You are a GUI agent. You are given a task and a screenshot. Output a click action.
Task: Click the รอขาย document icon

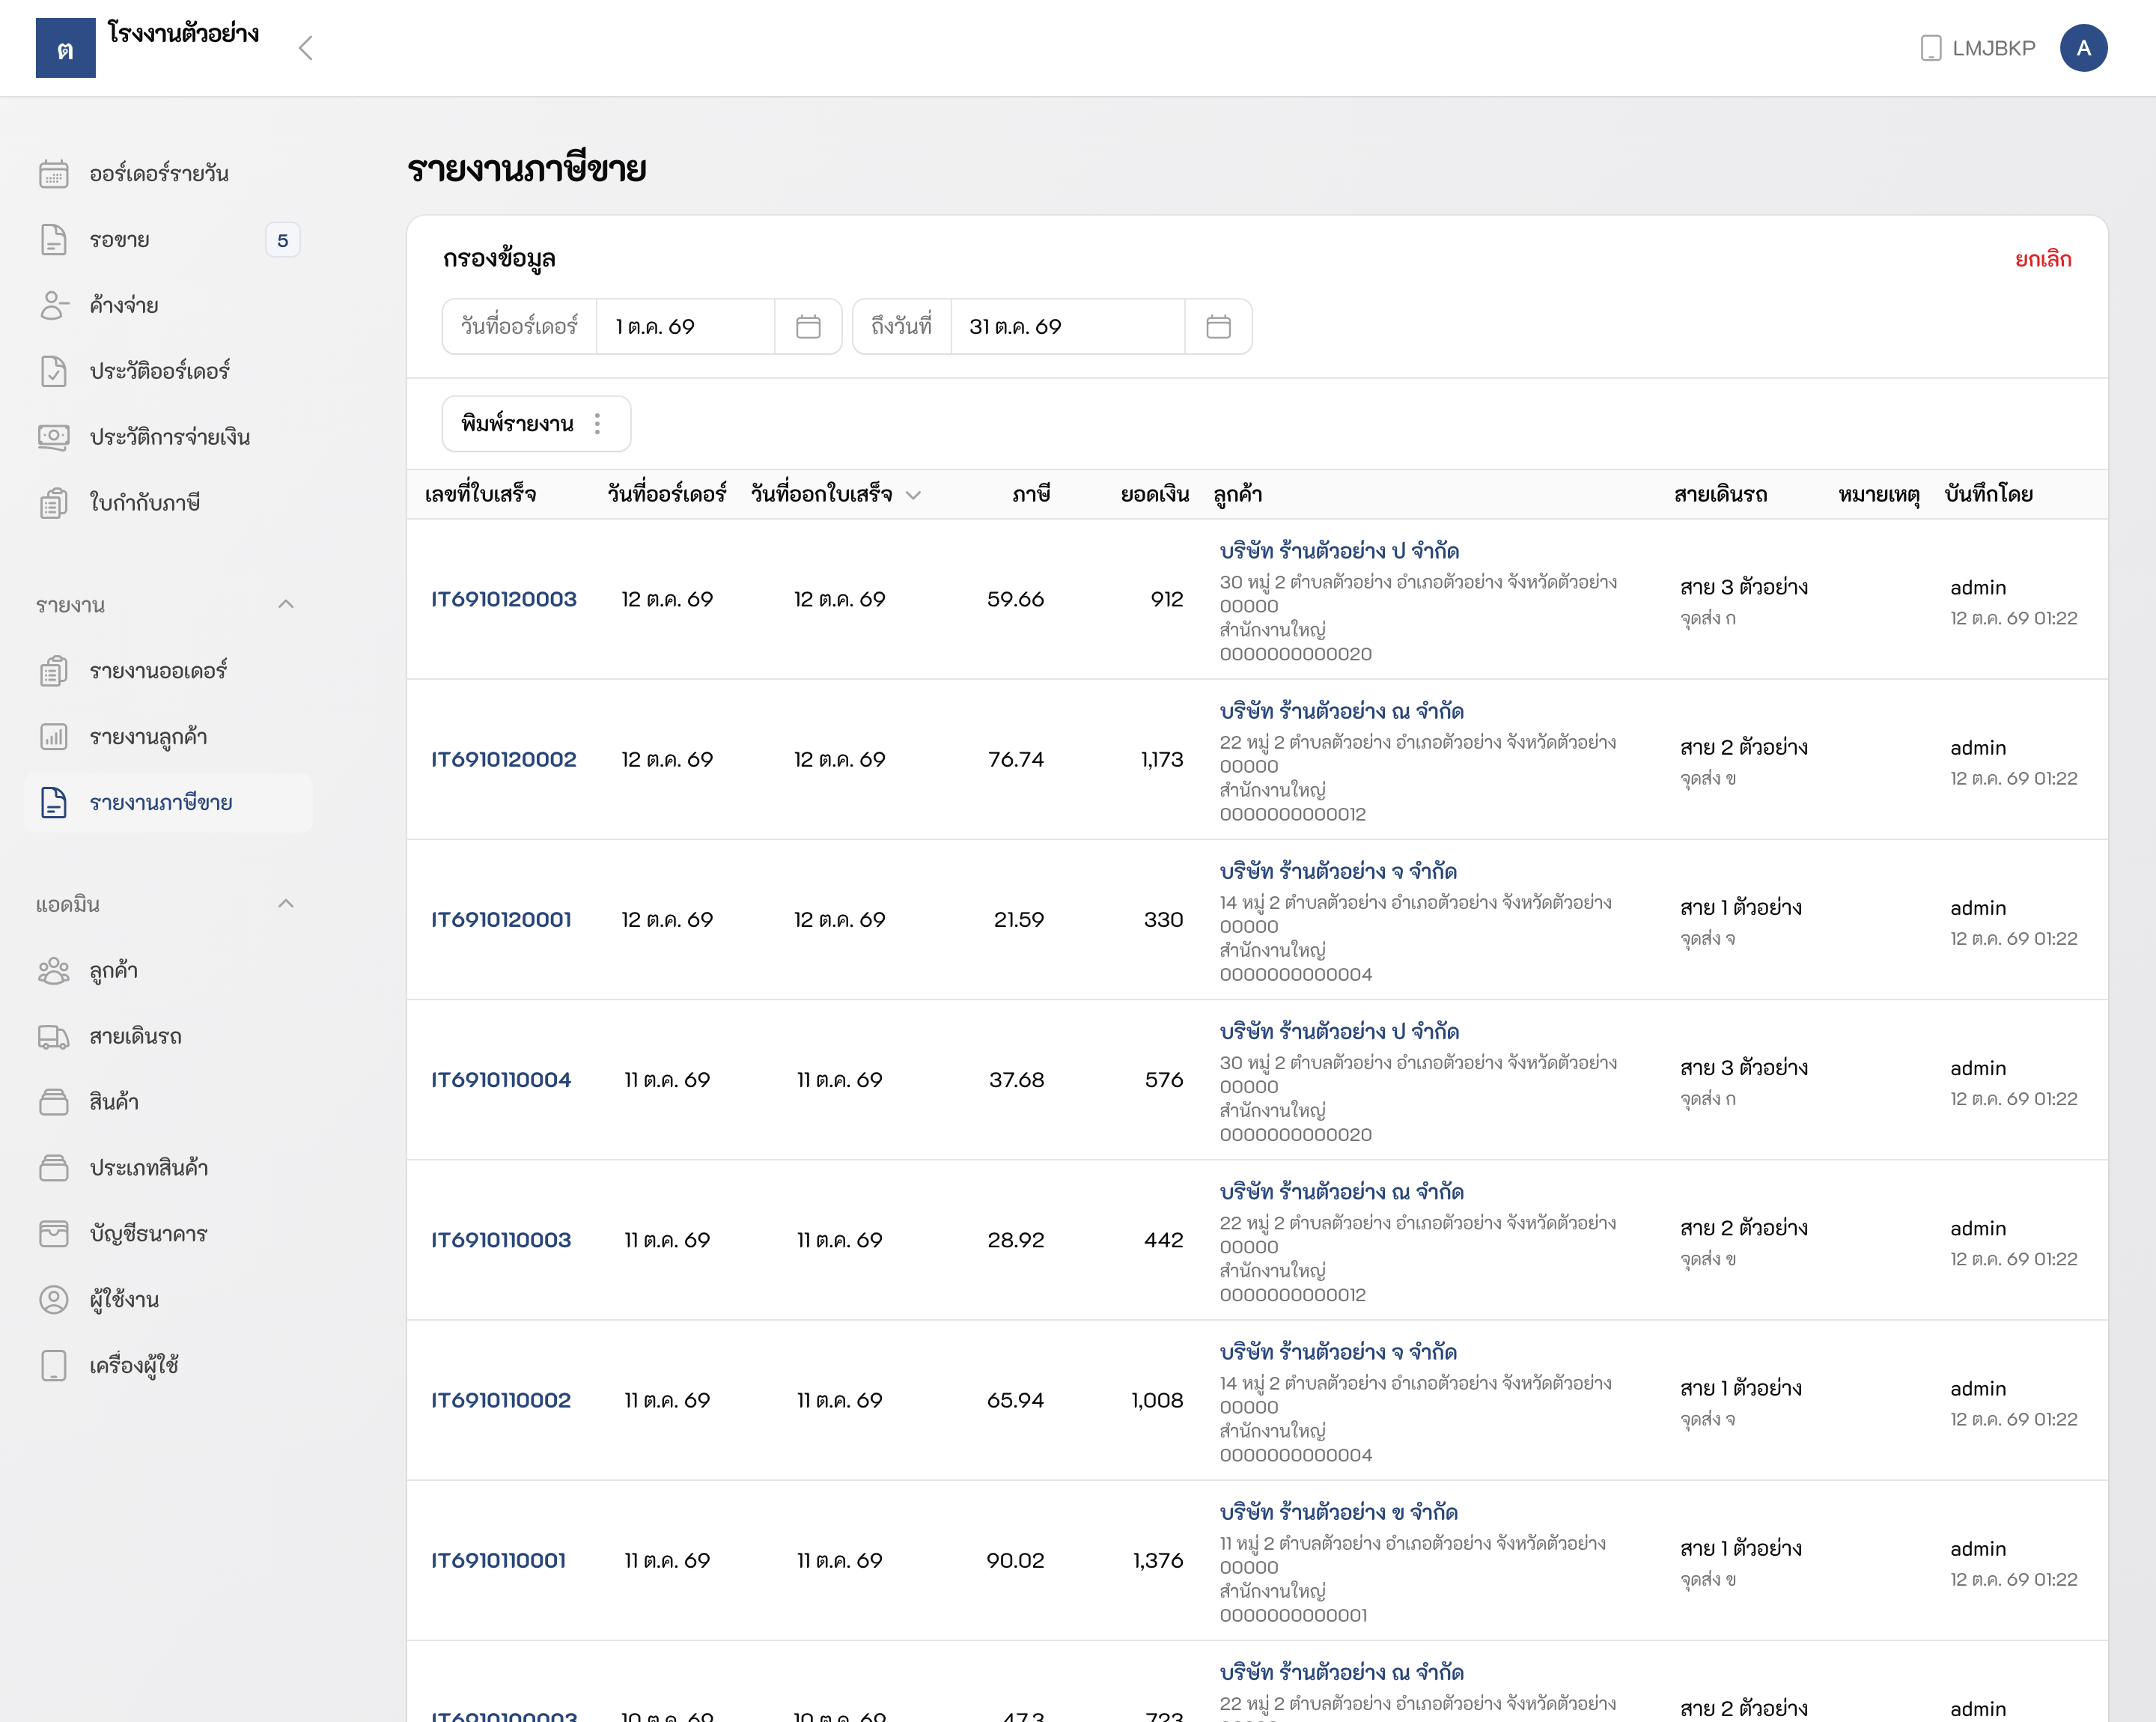click(x=54, y=240)
